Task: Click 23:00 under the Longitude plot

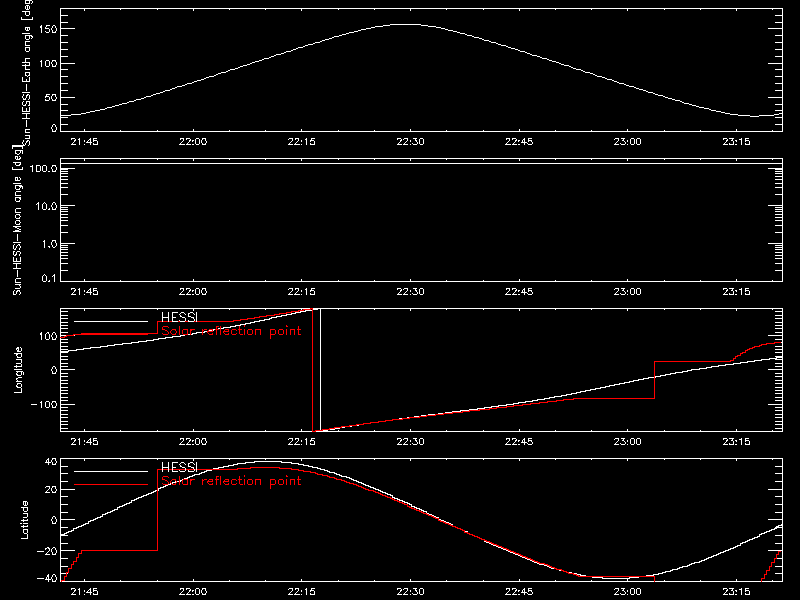Action: (x=628, y=441)
